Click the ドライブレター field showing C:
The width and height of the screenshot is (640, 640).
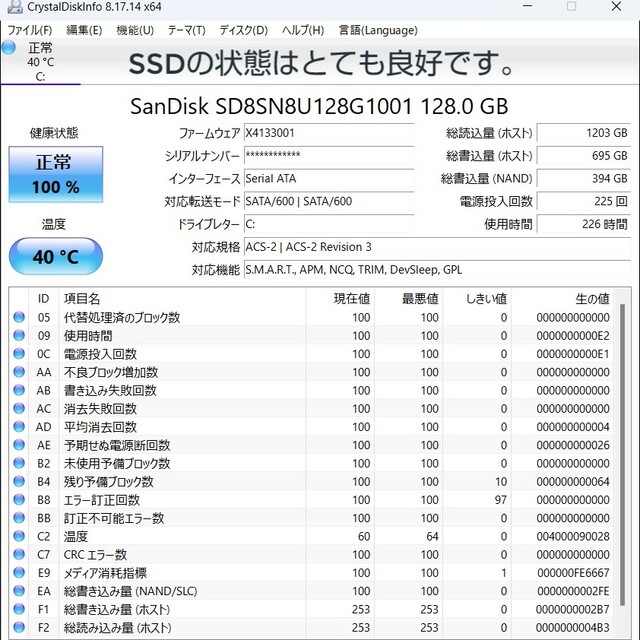[x=329, y=224]
